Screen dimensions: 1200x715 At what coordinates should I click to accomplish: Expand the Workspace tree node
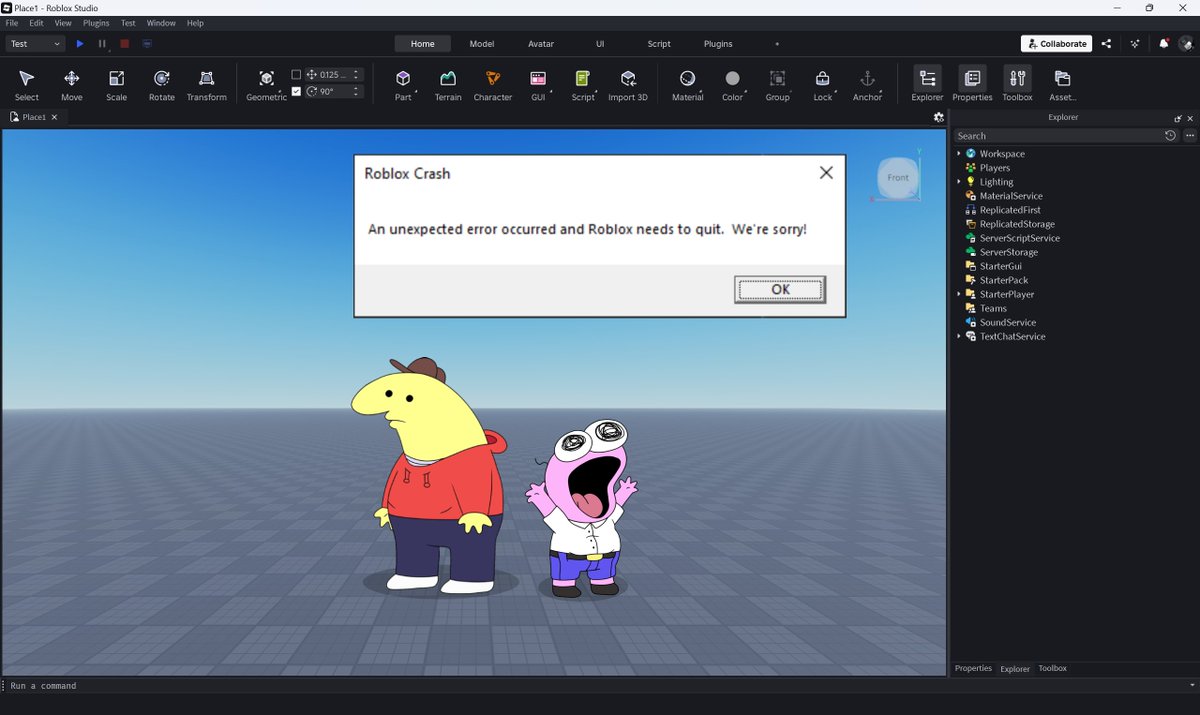959,153
